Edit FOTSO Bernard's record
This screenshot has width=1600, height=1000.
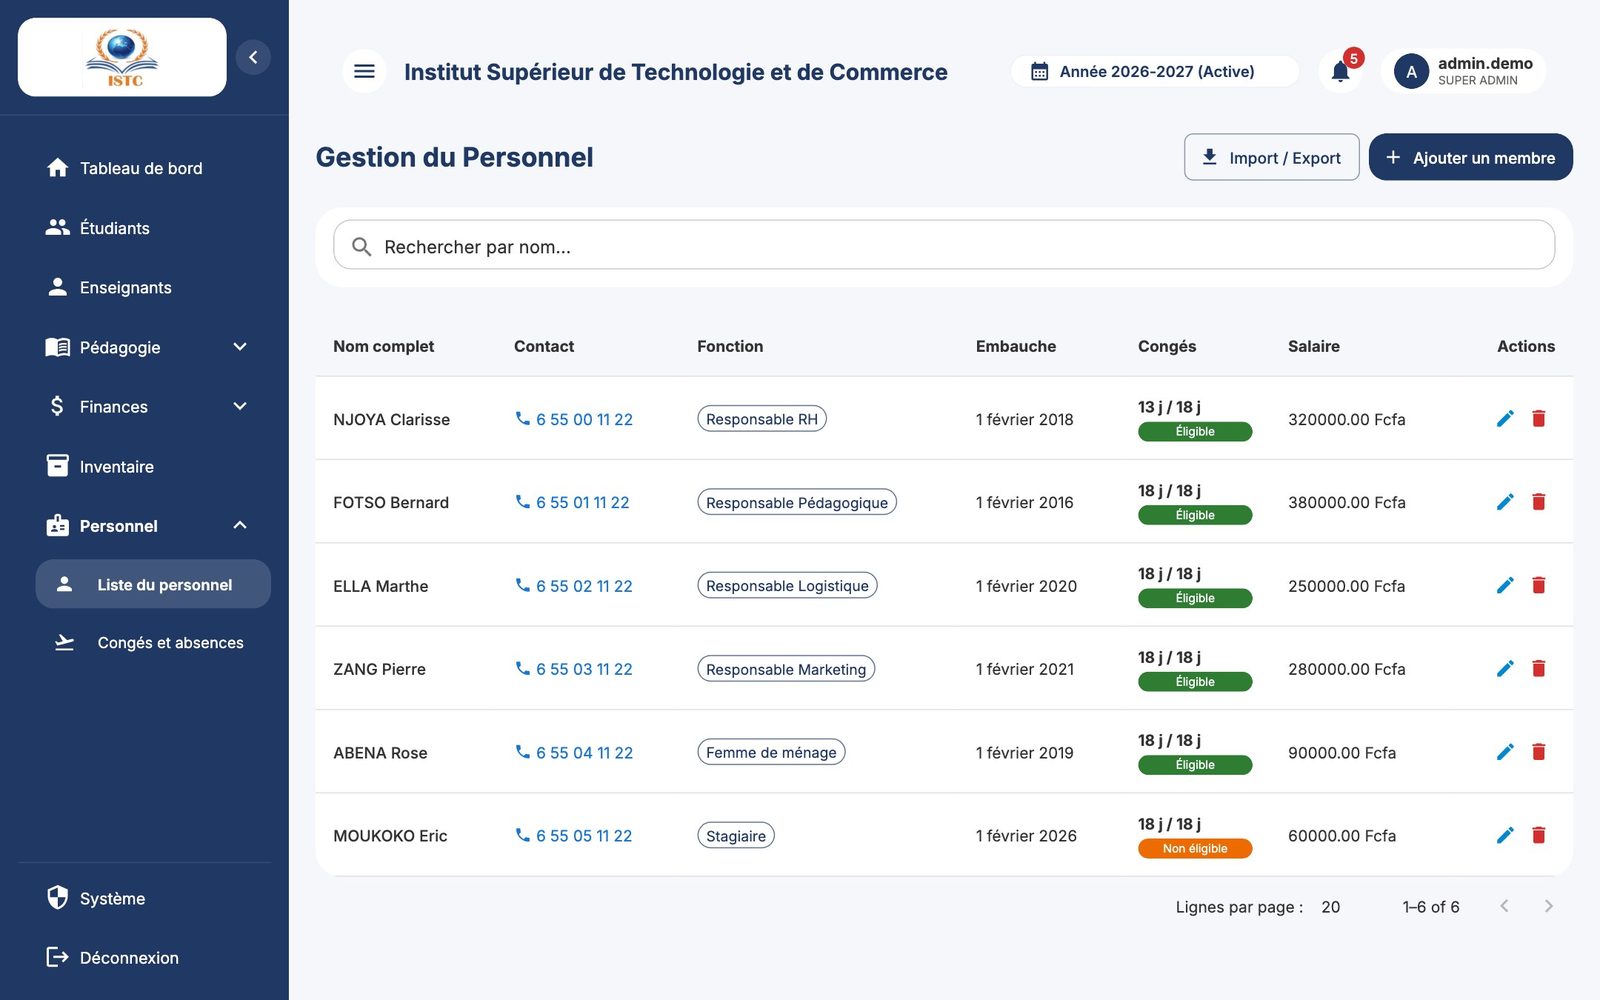[x=1505, y=502]
